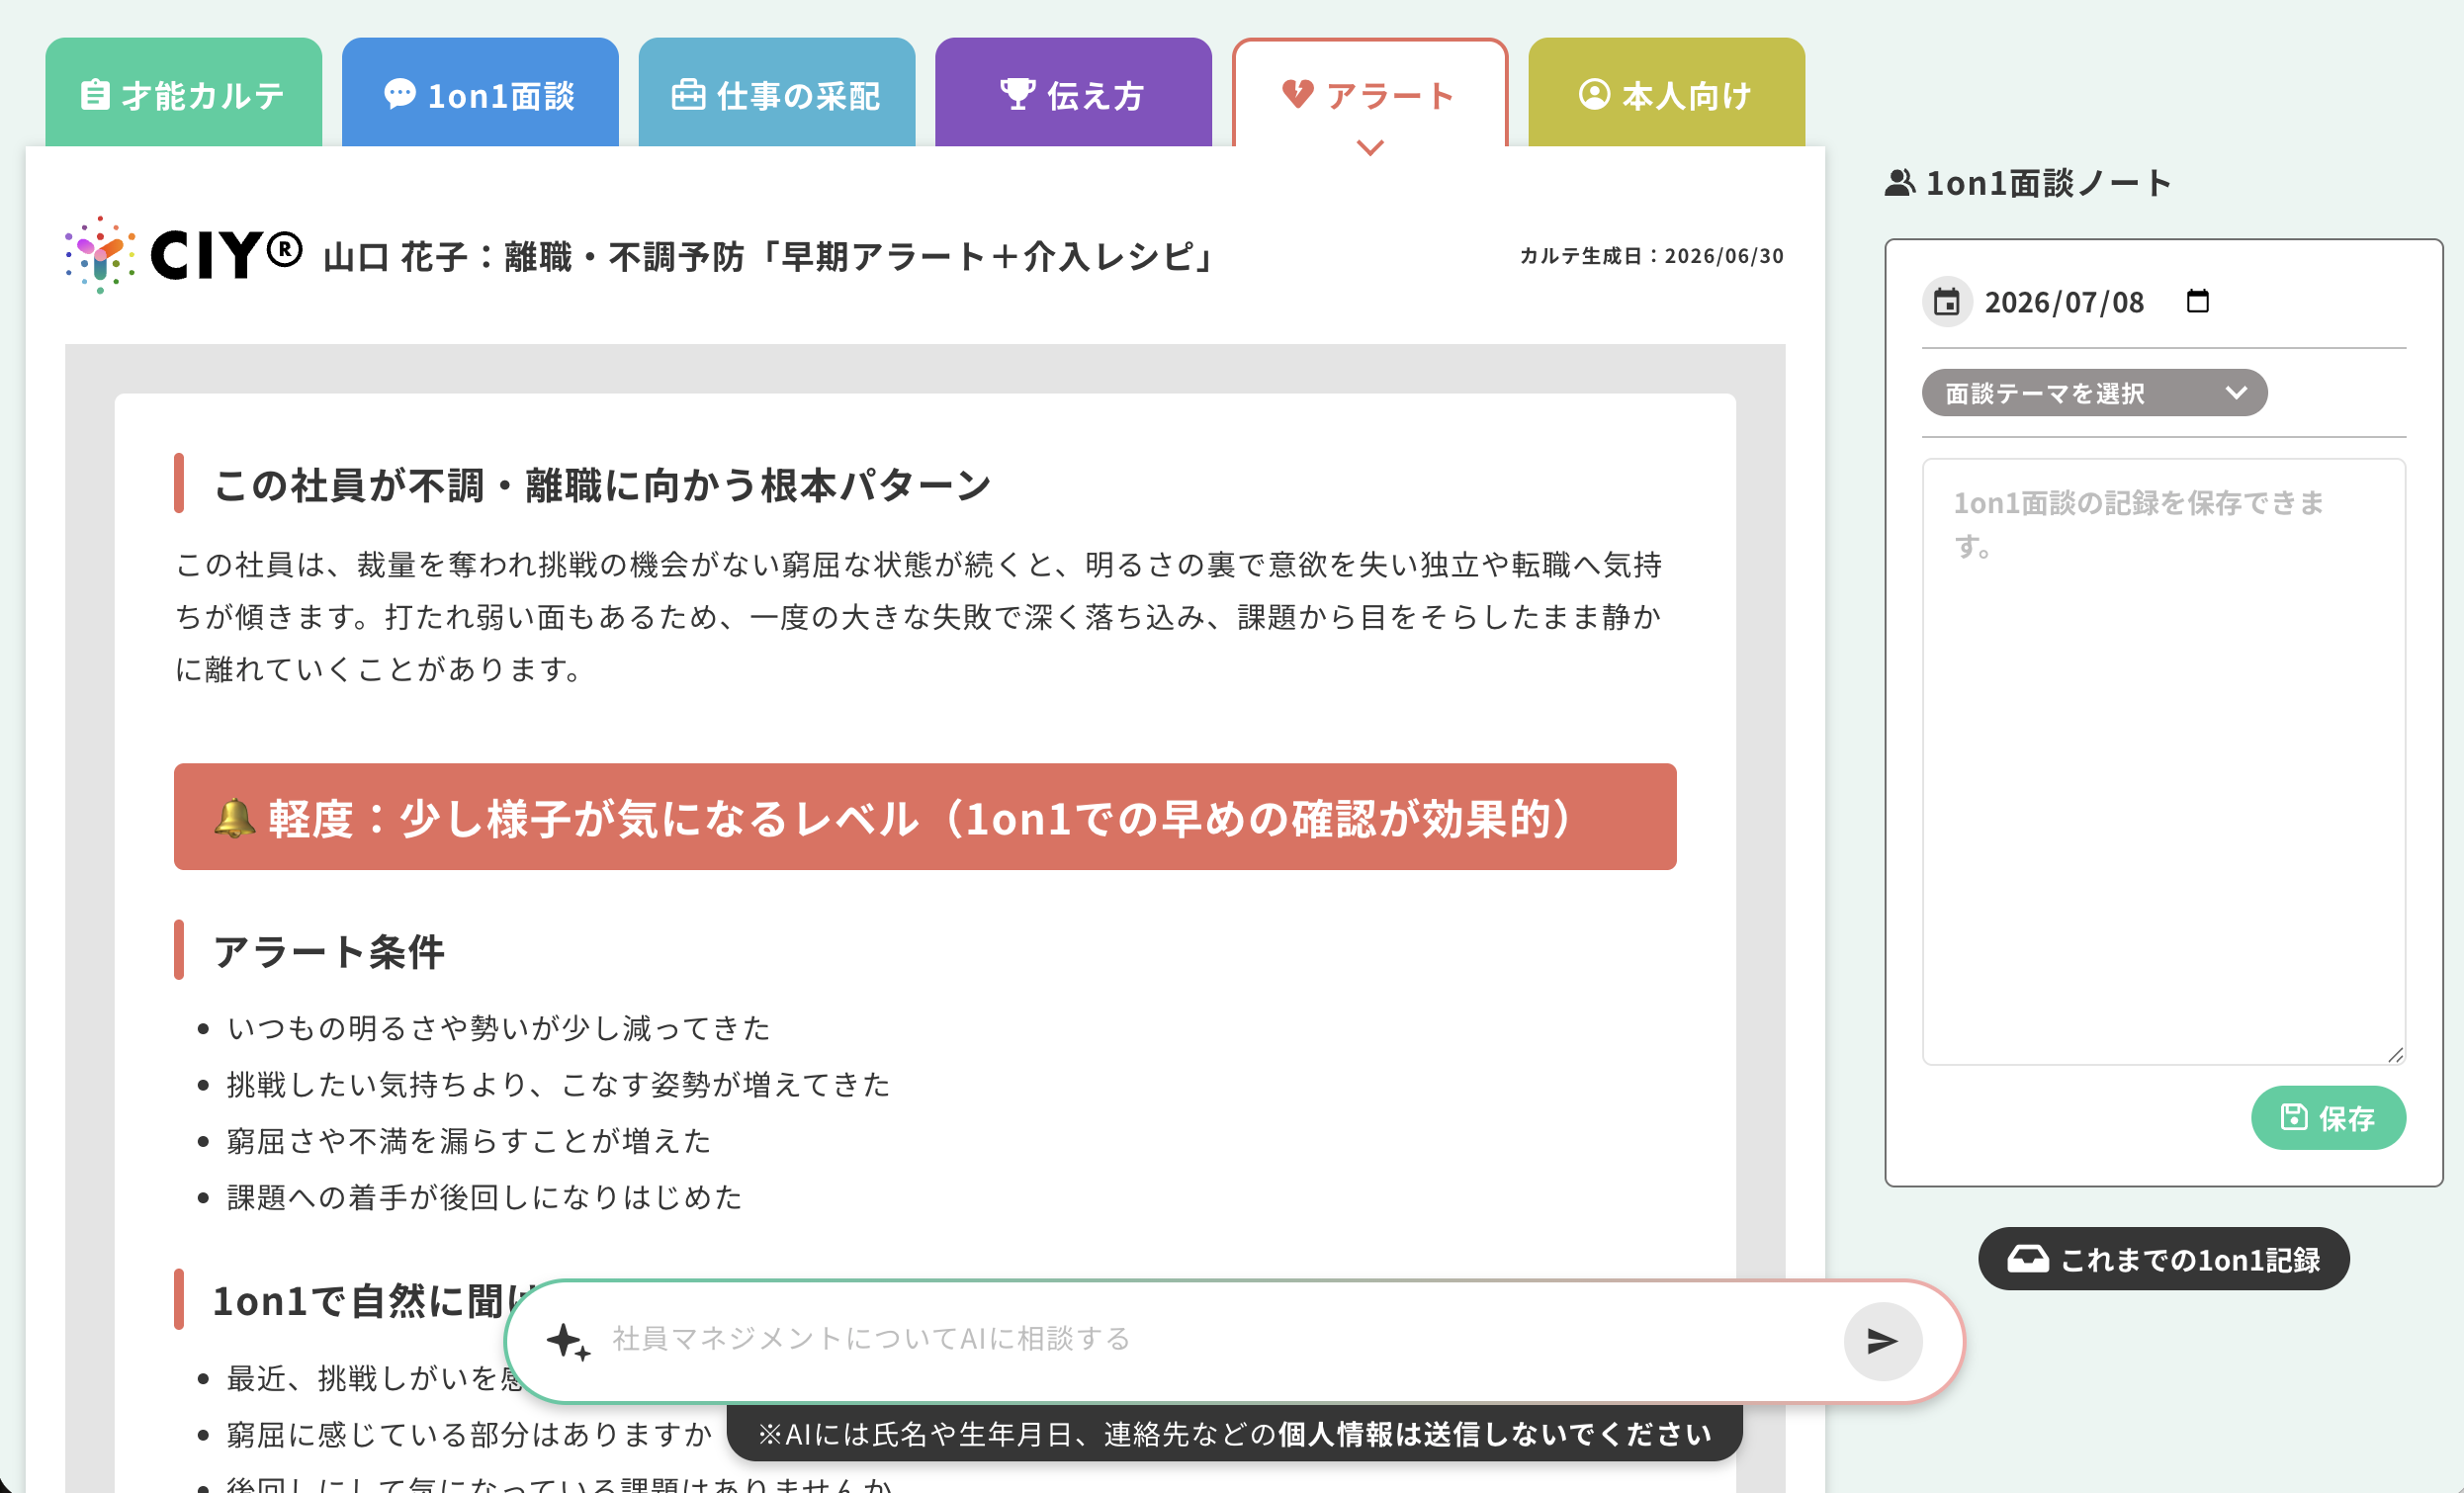Click the bell icon in alert banner
The image size is (2464, 1493).
(x=235, y=818)
